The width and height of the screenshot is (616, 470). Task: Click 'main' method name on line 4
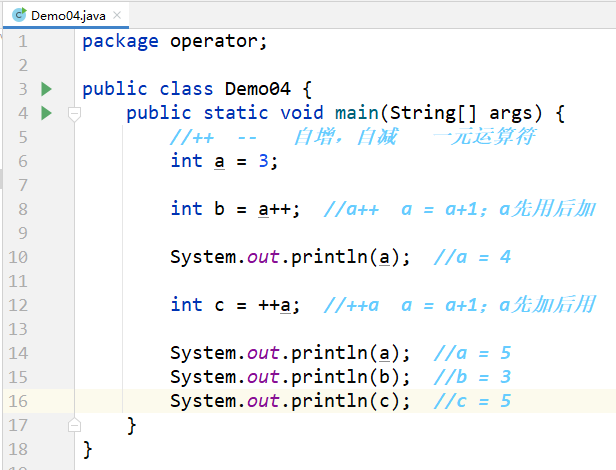356,113
